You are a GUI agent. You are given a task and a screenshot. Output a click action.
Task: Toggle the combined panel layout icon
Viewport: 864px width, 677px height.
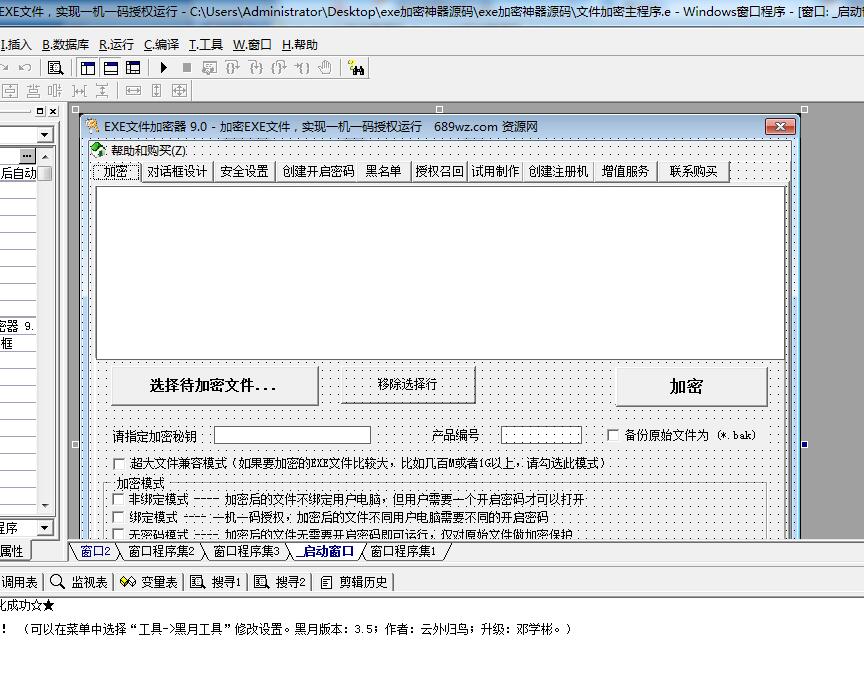(133, 68)
